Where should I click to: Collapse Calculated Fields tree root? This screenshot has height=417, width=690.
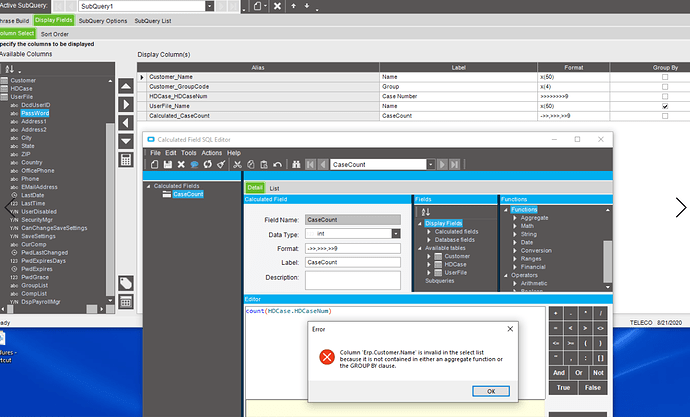(148, 186)
